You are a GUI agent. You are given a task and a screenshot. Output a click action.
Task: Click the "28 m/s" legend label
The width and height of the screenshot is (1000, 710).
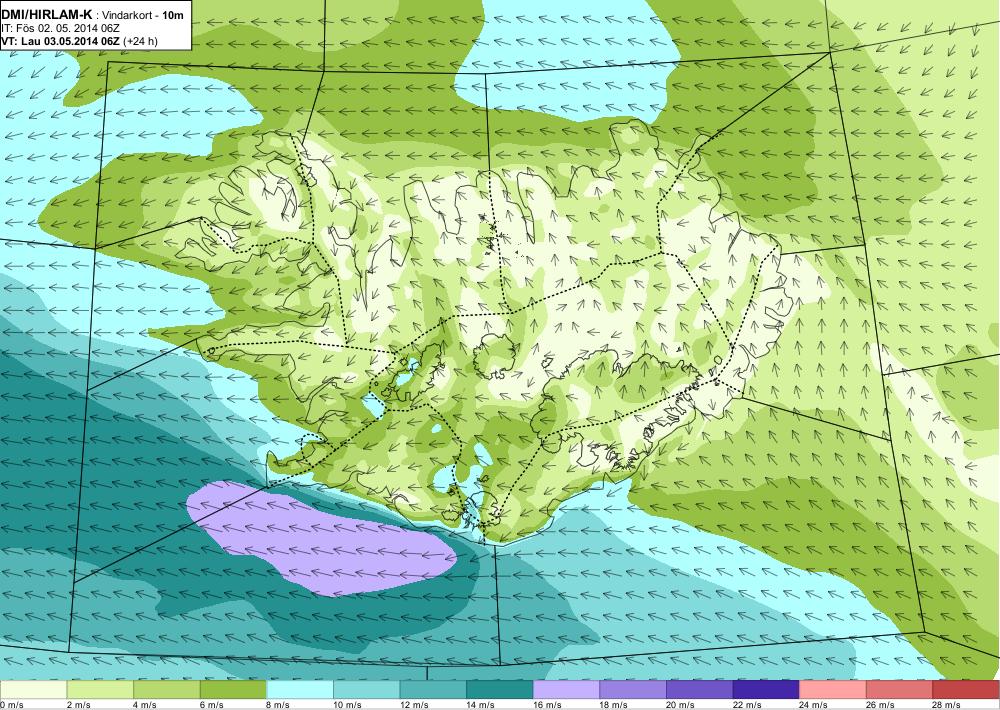(x=947, y=705)
